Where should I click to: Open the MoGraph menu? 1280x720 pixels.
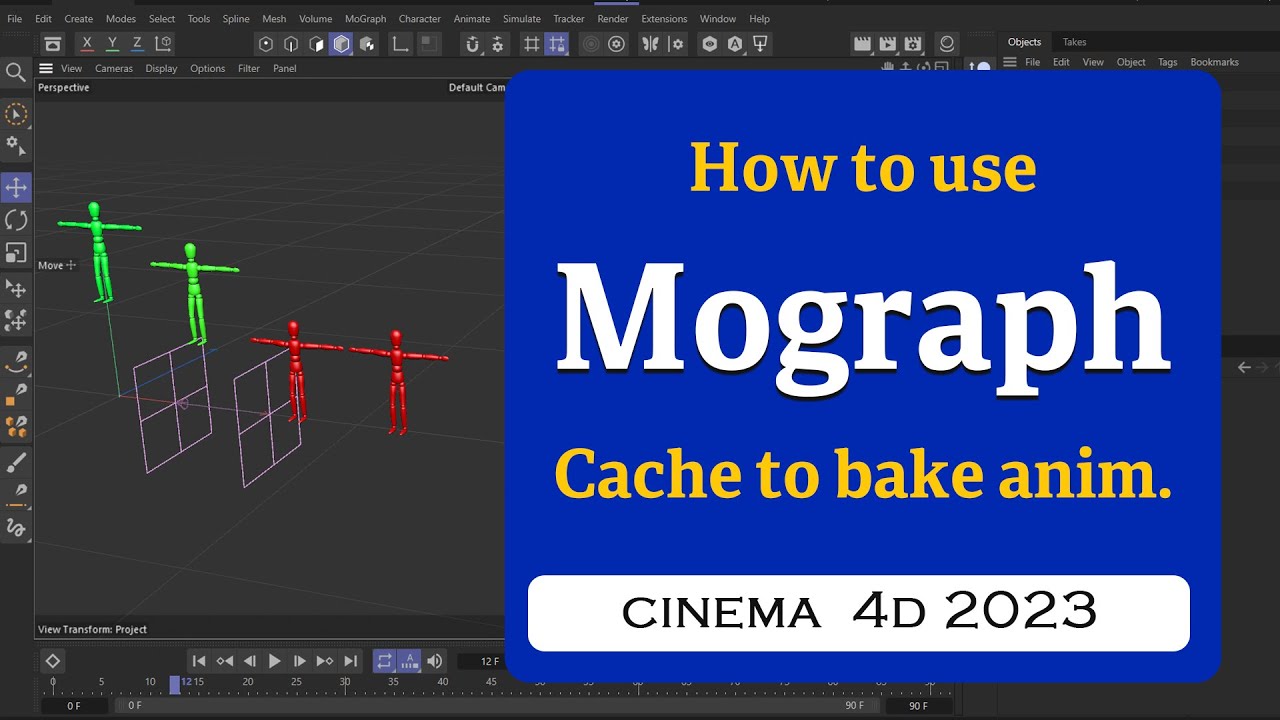(x=365, y=19)
